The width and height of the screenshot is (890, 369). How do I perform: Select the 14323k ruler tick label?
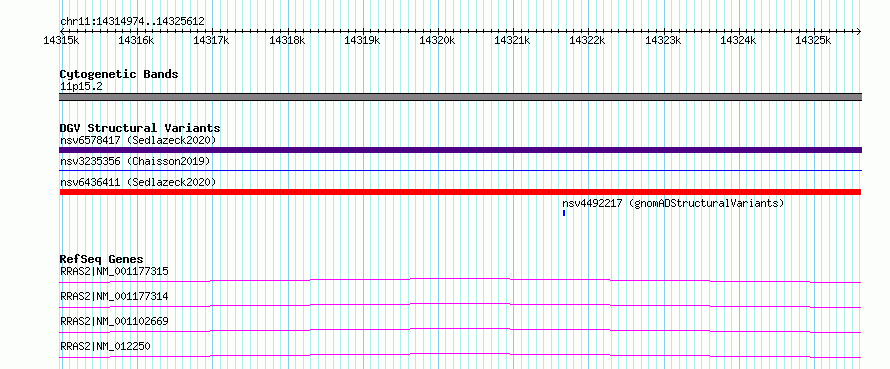click(x=663, y=40)
